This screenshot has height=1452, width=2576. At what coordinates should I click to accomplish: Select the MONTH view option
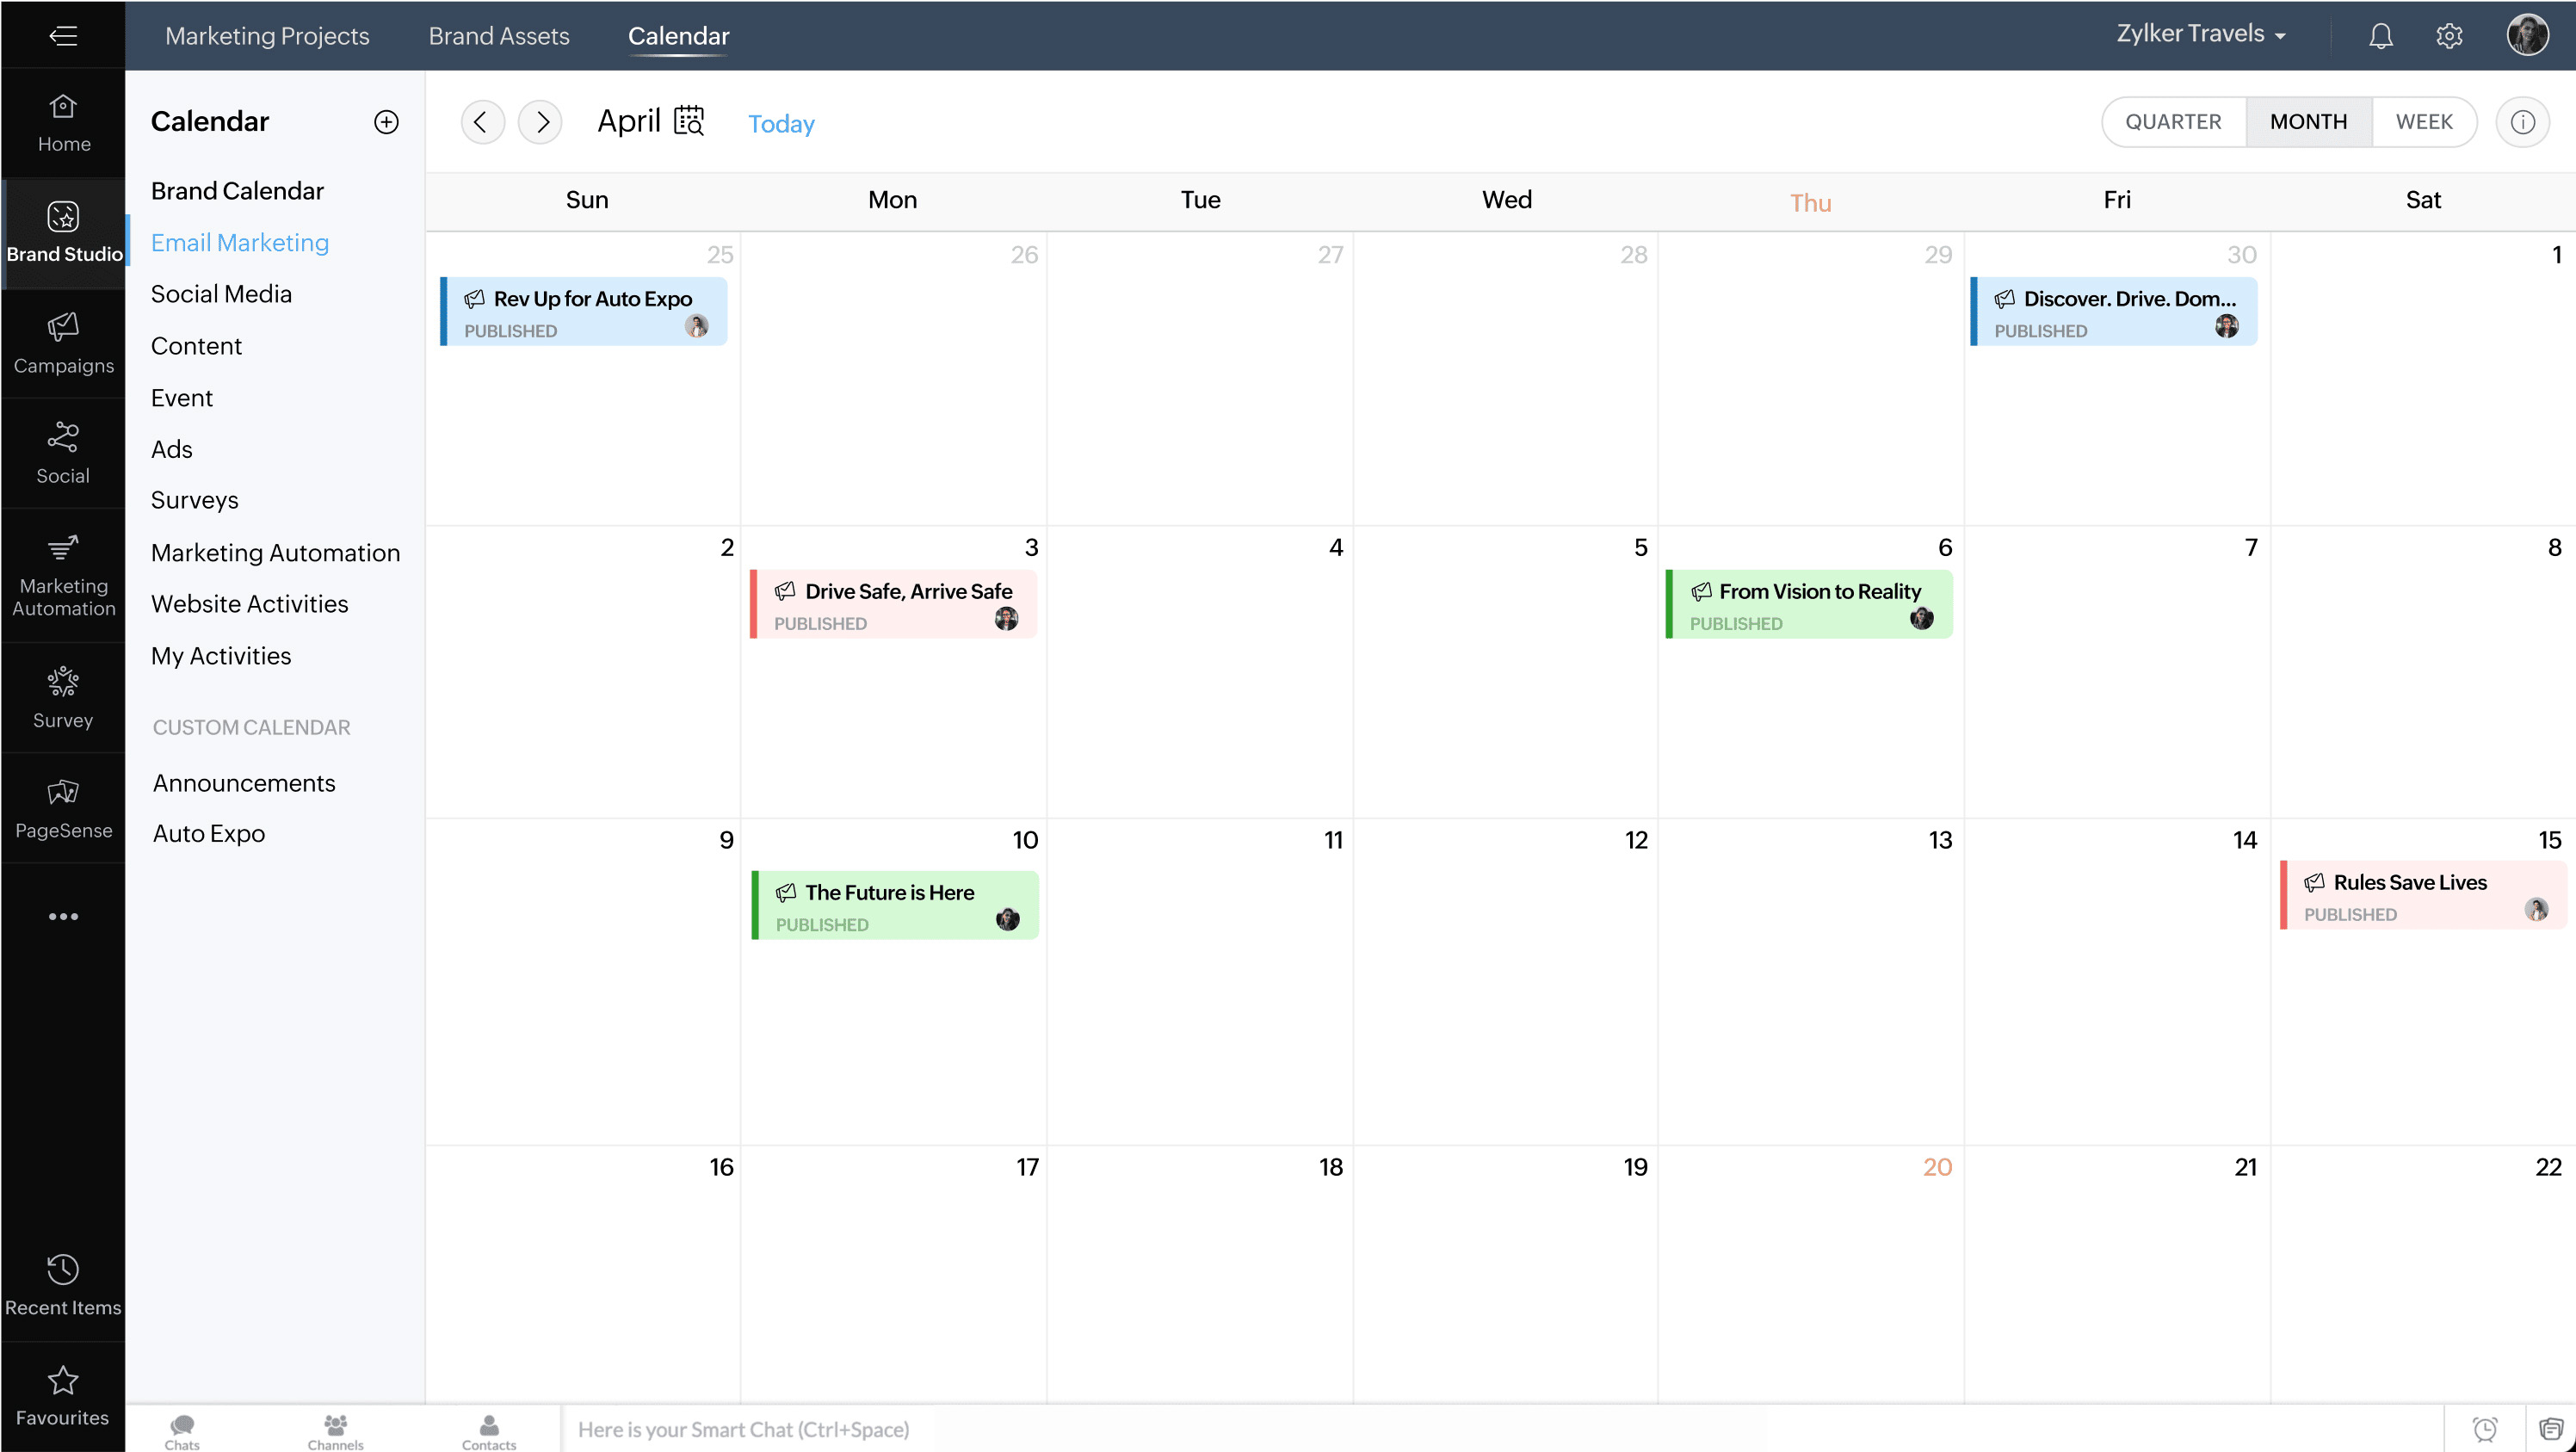click(2308, 122)
